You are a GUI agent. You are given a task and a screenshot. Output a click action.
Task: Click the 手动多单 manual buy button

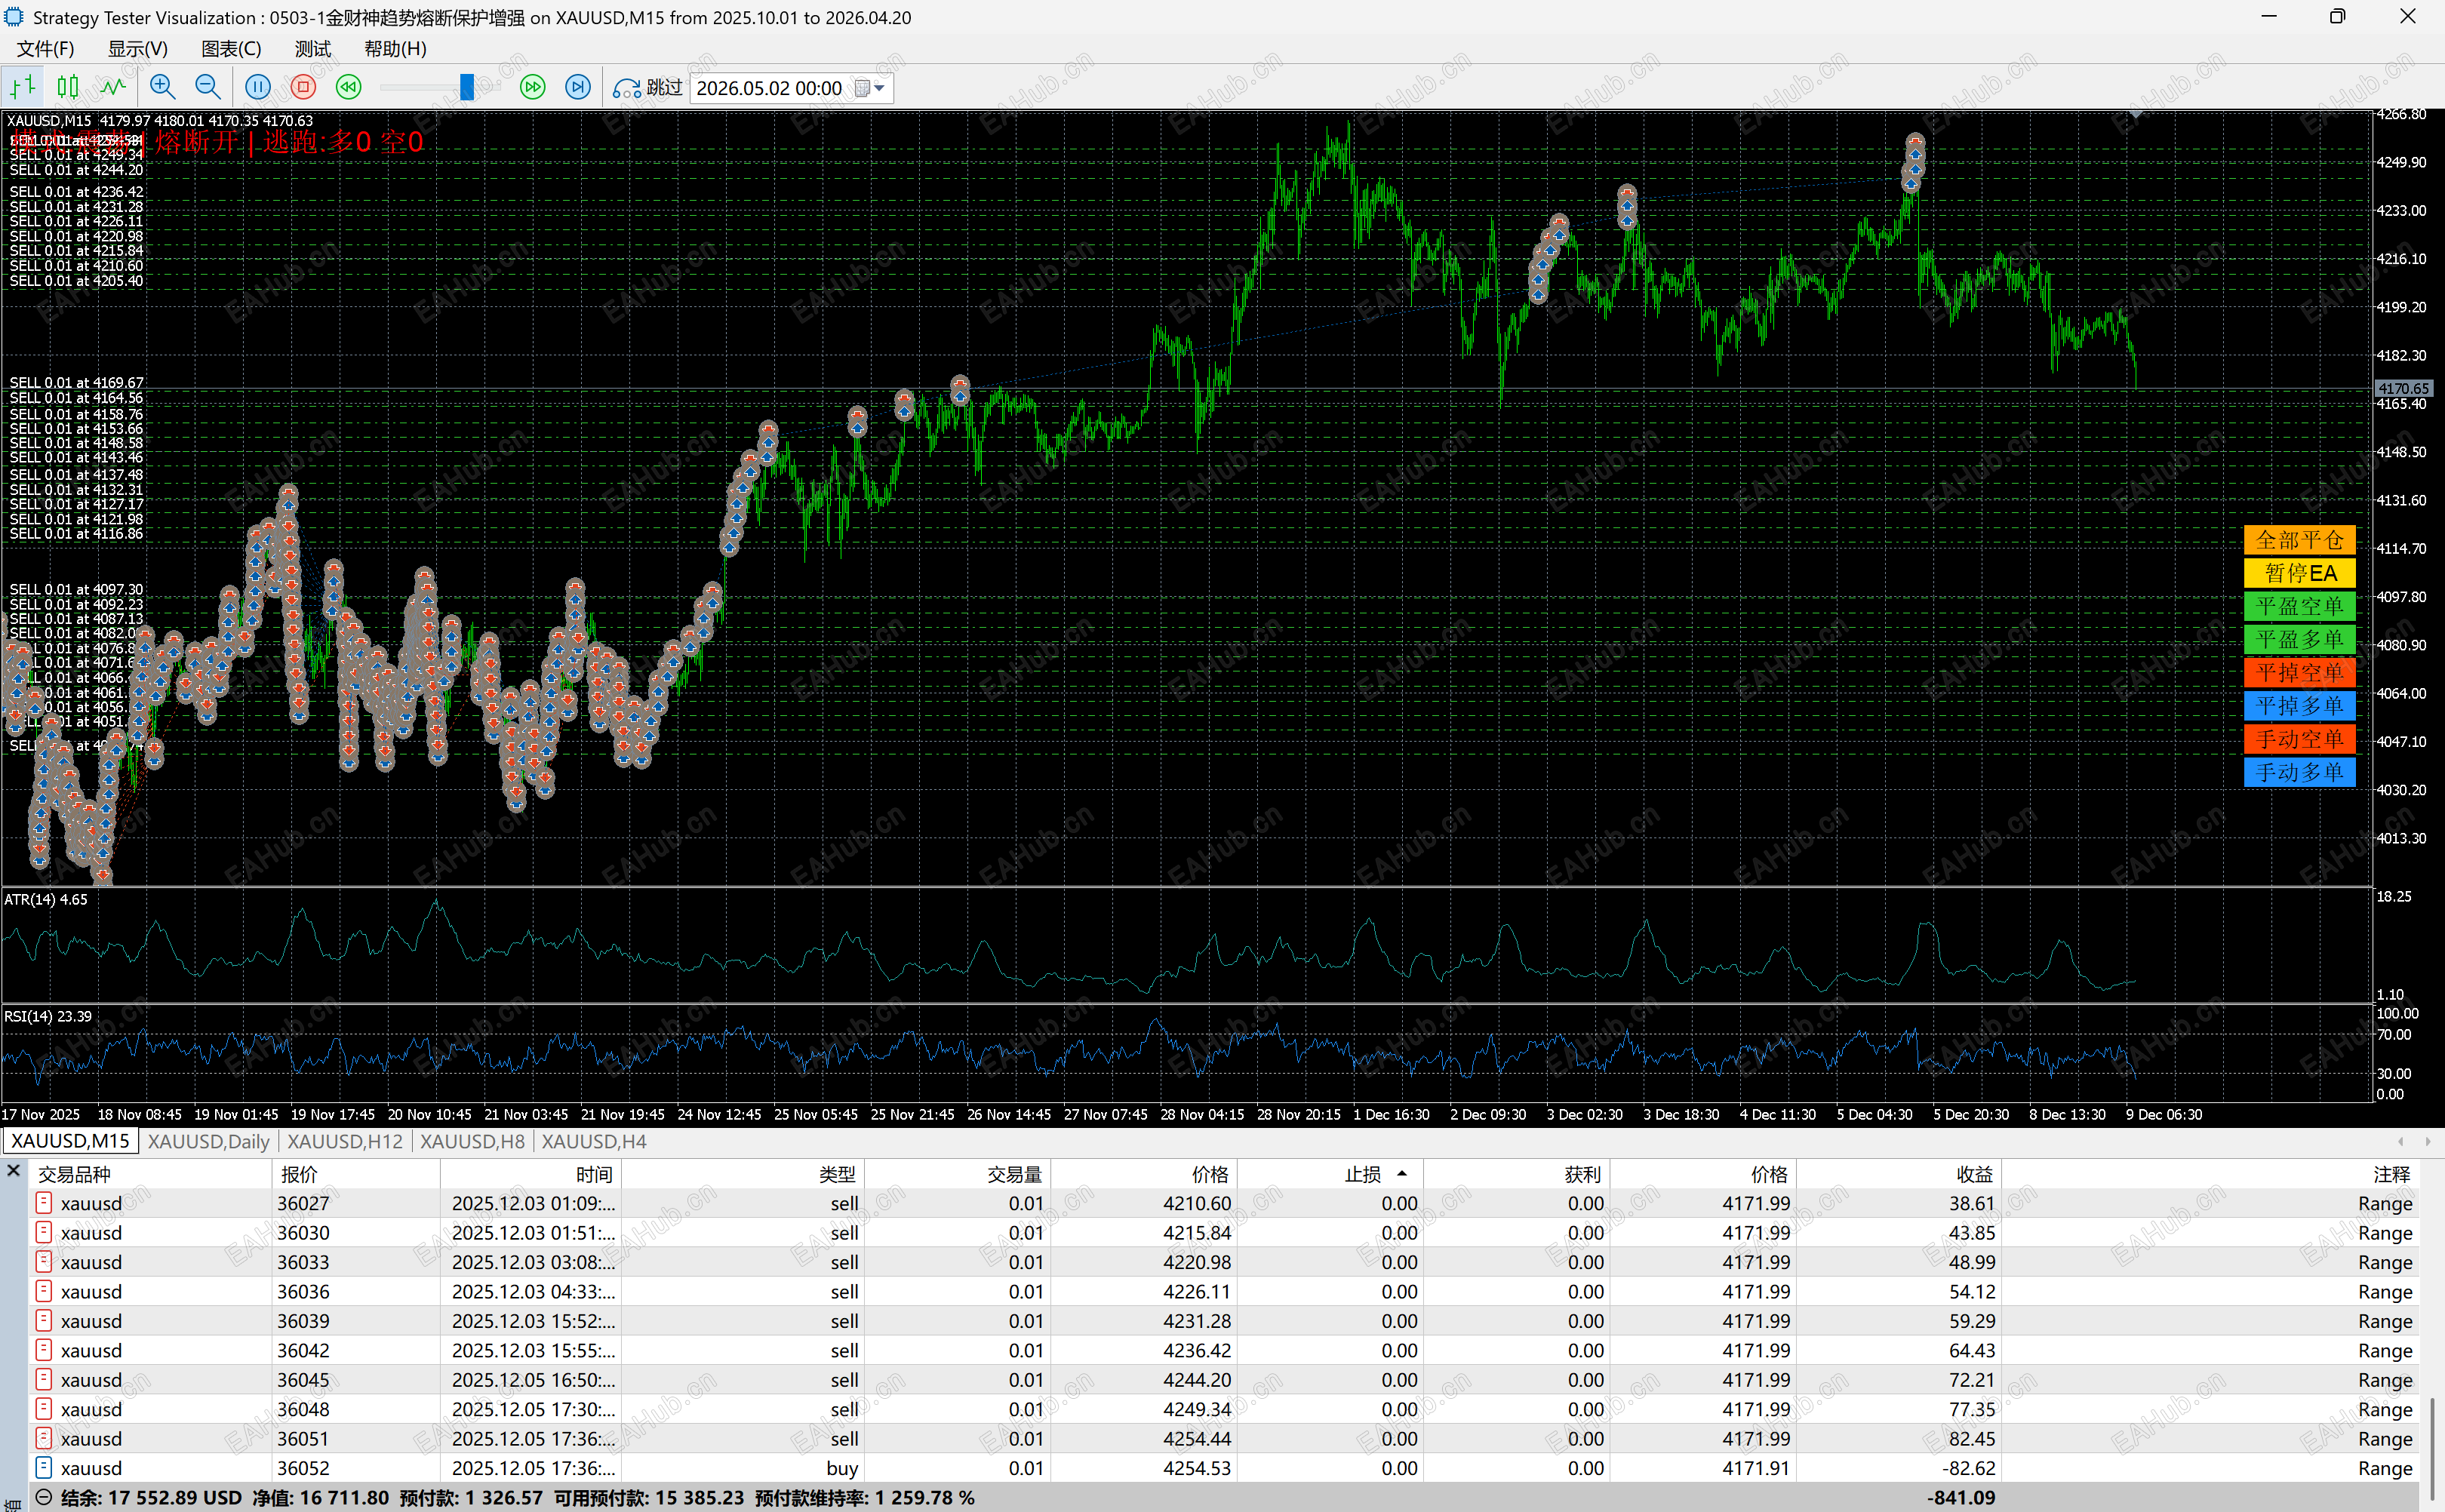coord(2299,772)
